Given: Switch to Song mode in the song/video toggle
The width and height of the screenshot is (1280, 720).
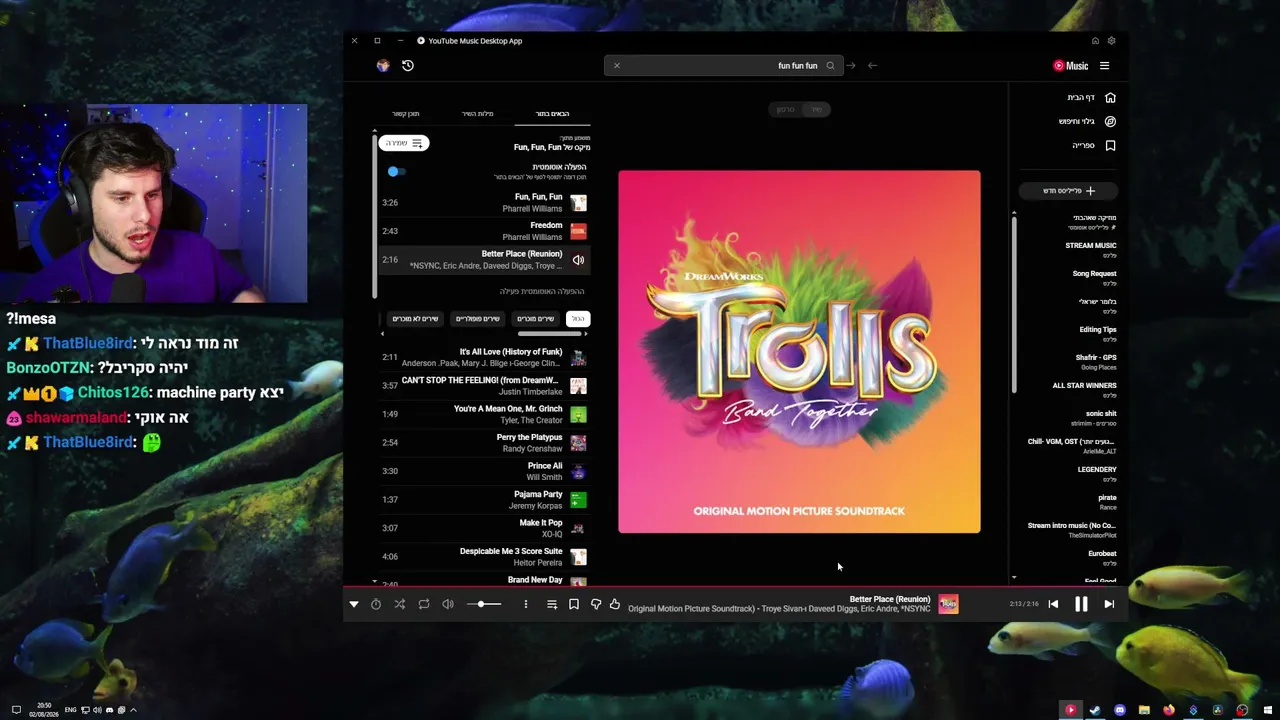Looking at the screenshot, I should click(x=817, y=110).
